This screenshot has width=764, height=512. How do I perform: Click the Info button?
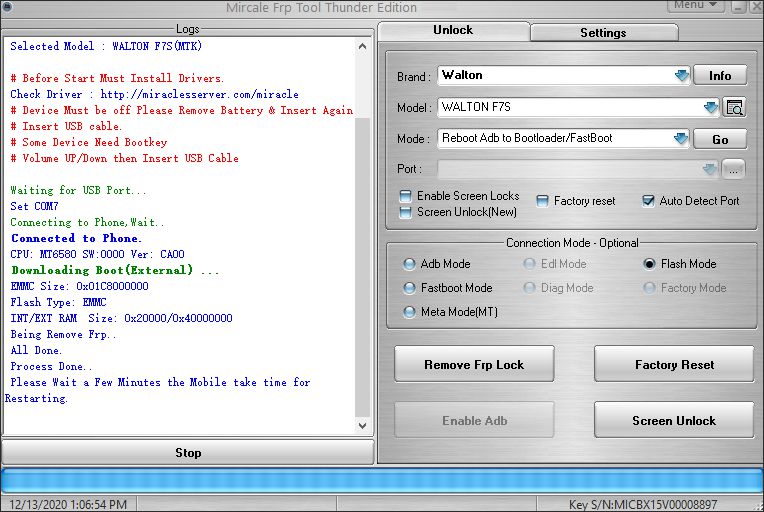pos(720,76)
